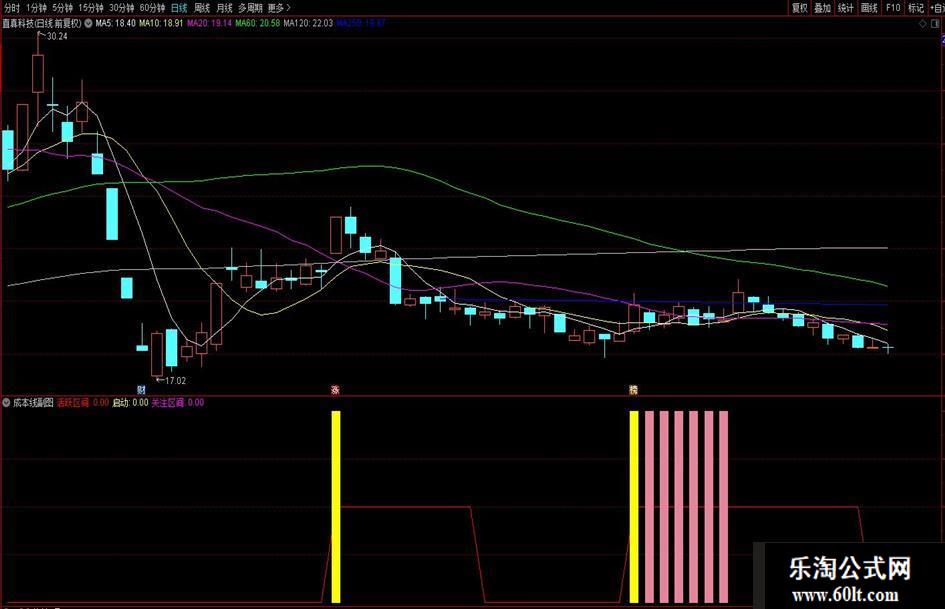Expand 更多 periods menu
This screenshot has width=945, height=609.
[x=279, y=8]
